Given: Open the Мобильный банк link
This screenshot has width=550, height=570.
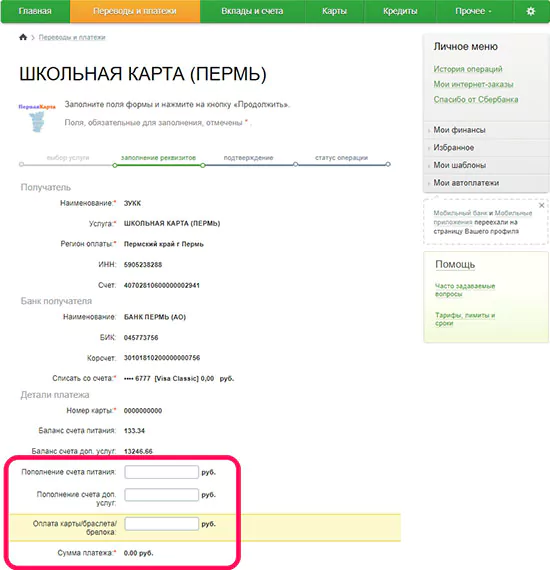Looking at the screenshot, I should click(x=460, y=213).
